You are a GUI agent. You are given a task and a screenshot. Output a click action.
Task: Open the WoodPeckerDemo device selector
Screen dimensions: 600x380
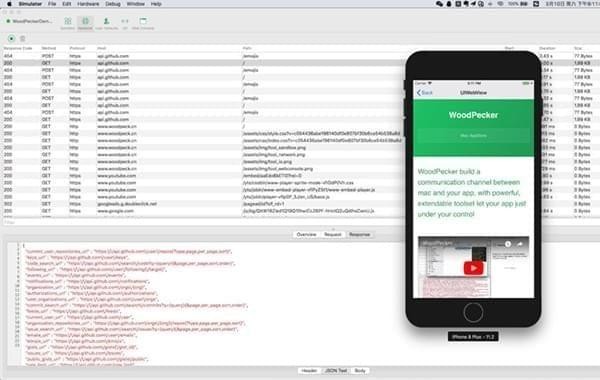(x=29, y=21)
